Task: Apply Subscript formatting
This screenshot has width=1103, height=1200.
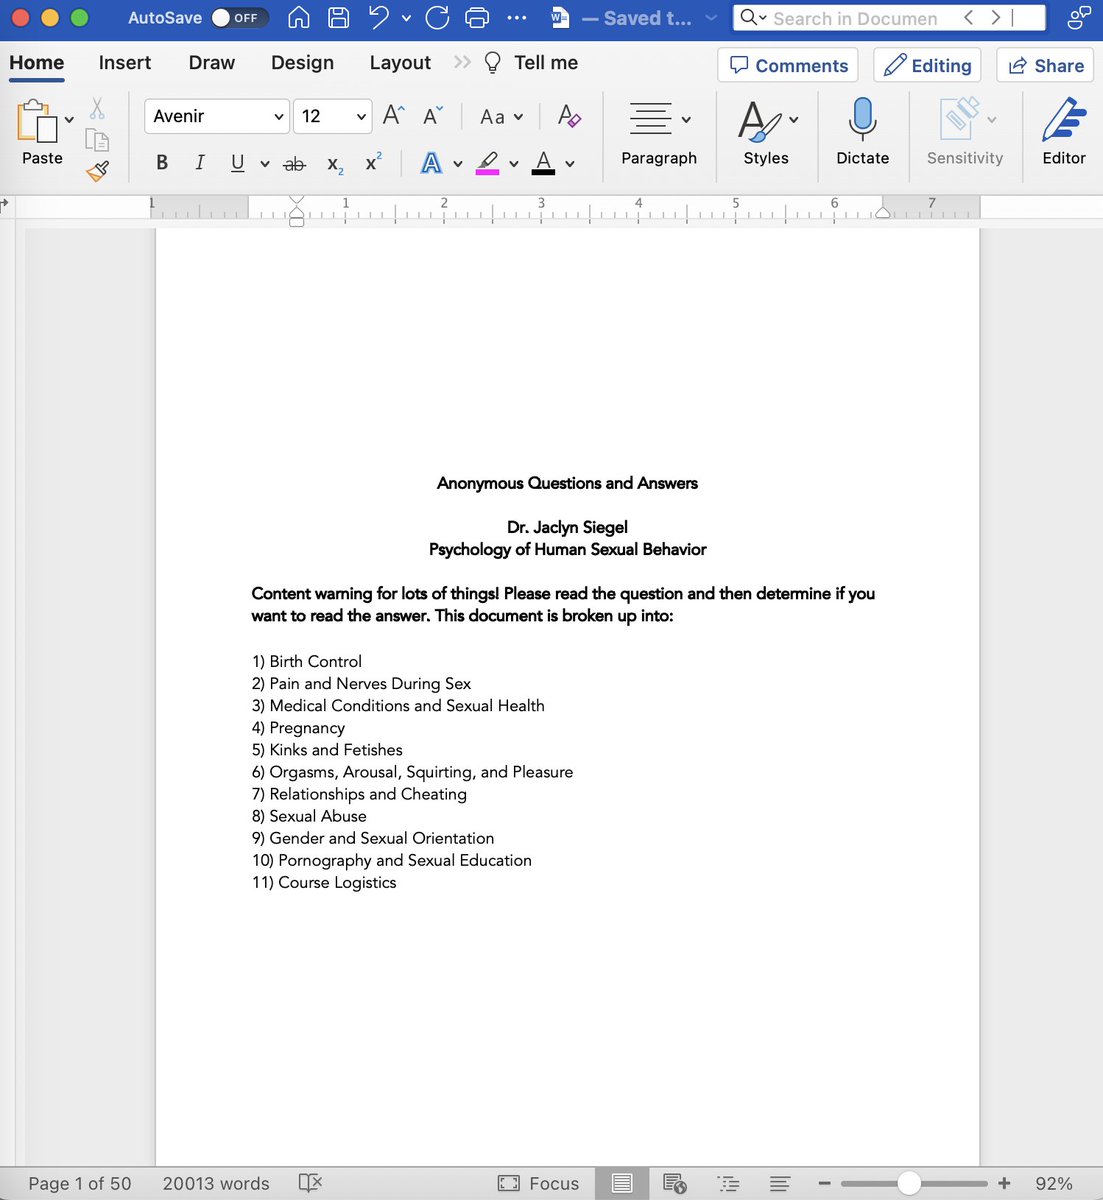Action: click(x=335, y=164)
